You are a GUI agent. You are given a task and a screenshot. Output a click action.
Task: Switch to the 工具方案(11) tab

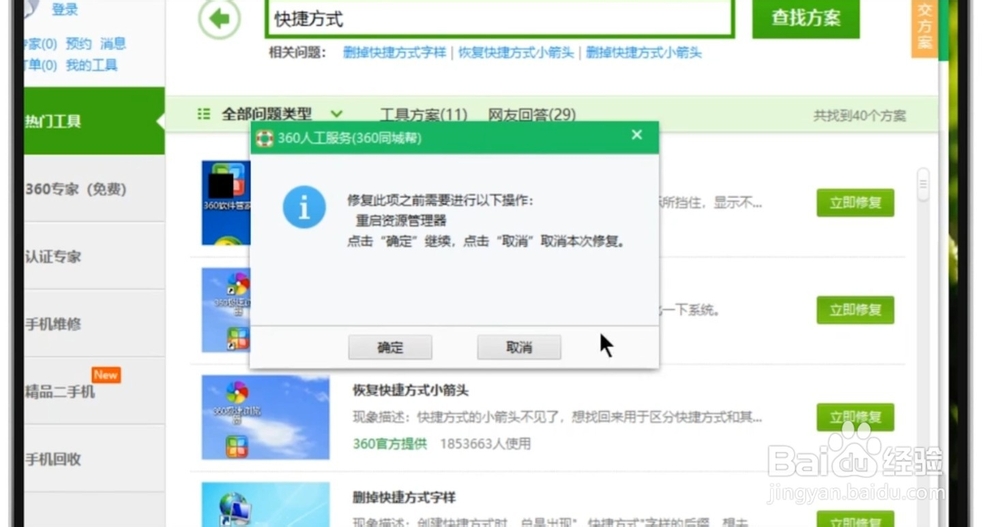tap(423, 114)
